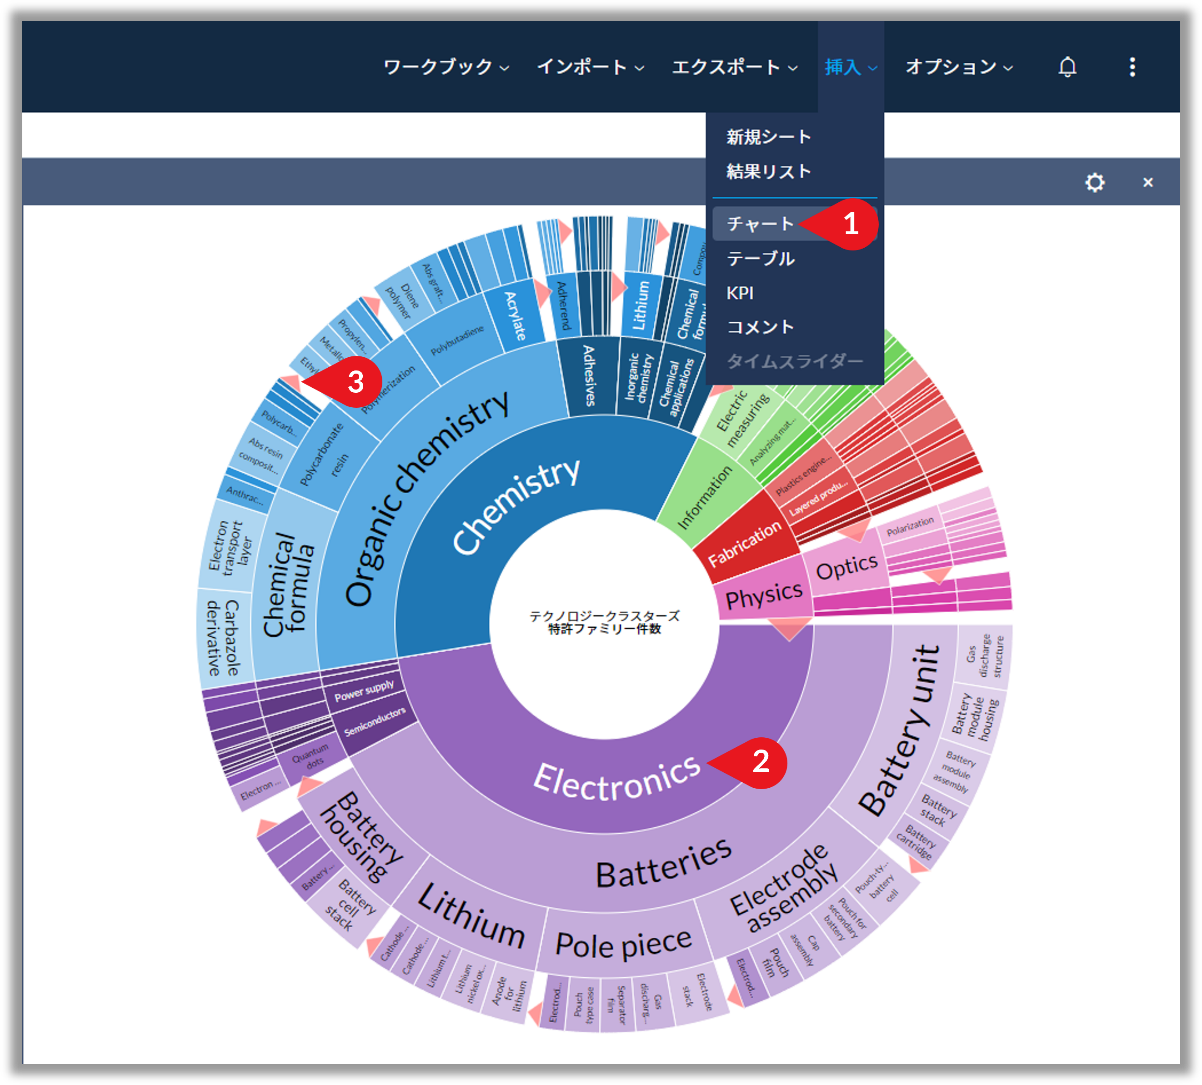This screenshot has height=1085, width=1202.
Task: Select コメント from the insert menu
Action: click(x=760, y=327)
